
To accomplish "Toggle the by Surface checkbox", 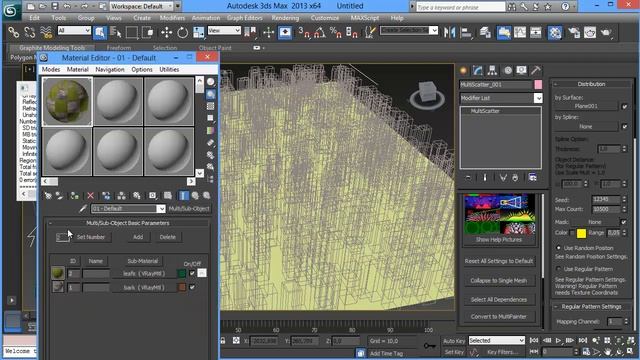I will [x=624, y=106].
